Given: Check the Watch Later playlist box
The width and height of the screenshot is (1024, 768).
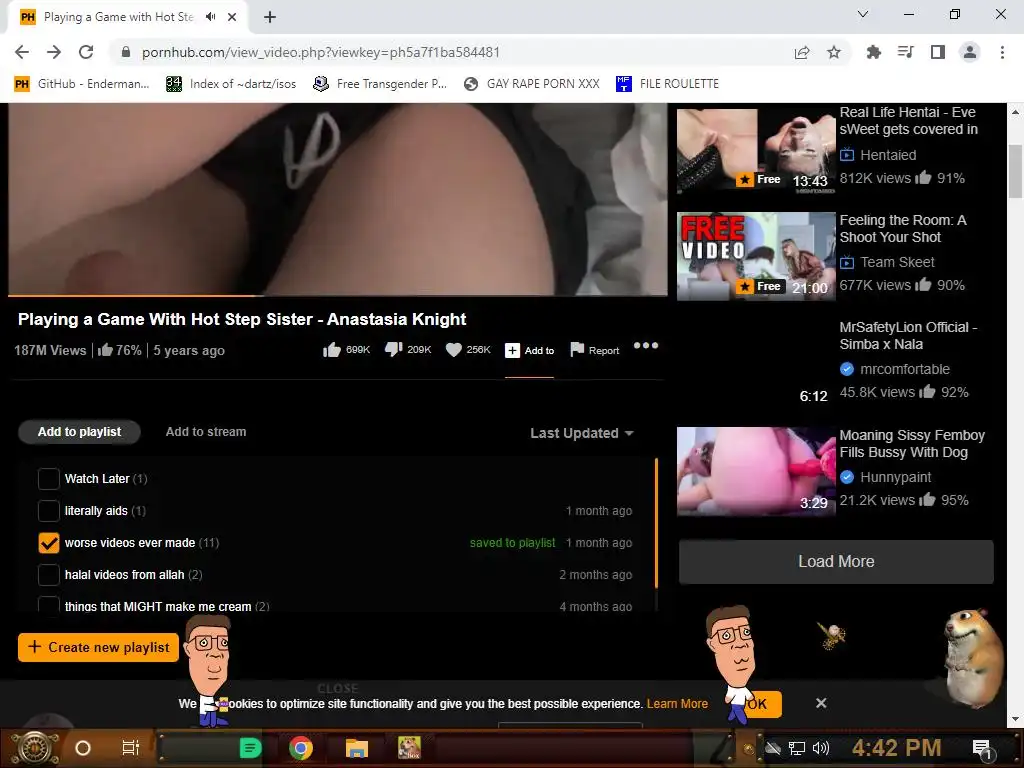Looking at the screenshot, I should click(48, 479).
